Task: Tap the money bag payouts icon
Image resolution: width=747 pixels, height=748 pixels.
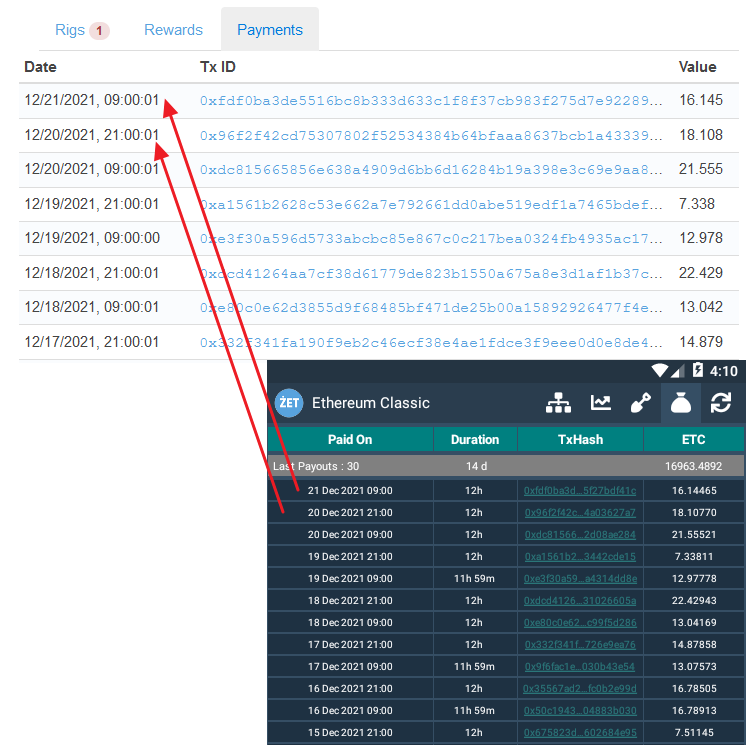Action: (x=681, y=403)
